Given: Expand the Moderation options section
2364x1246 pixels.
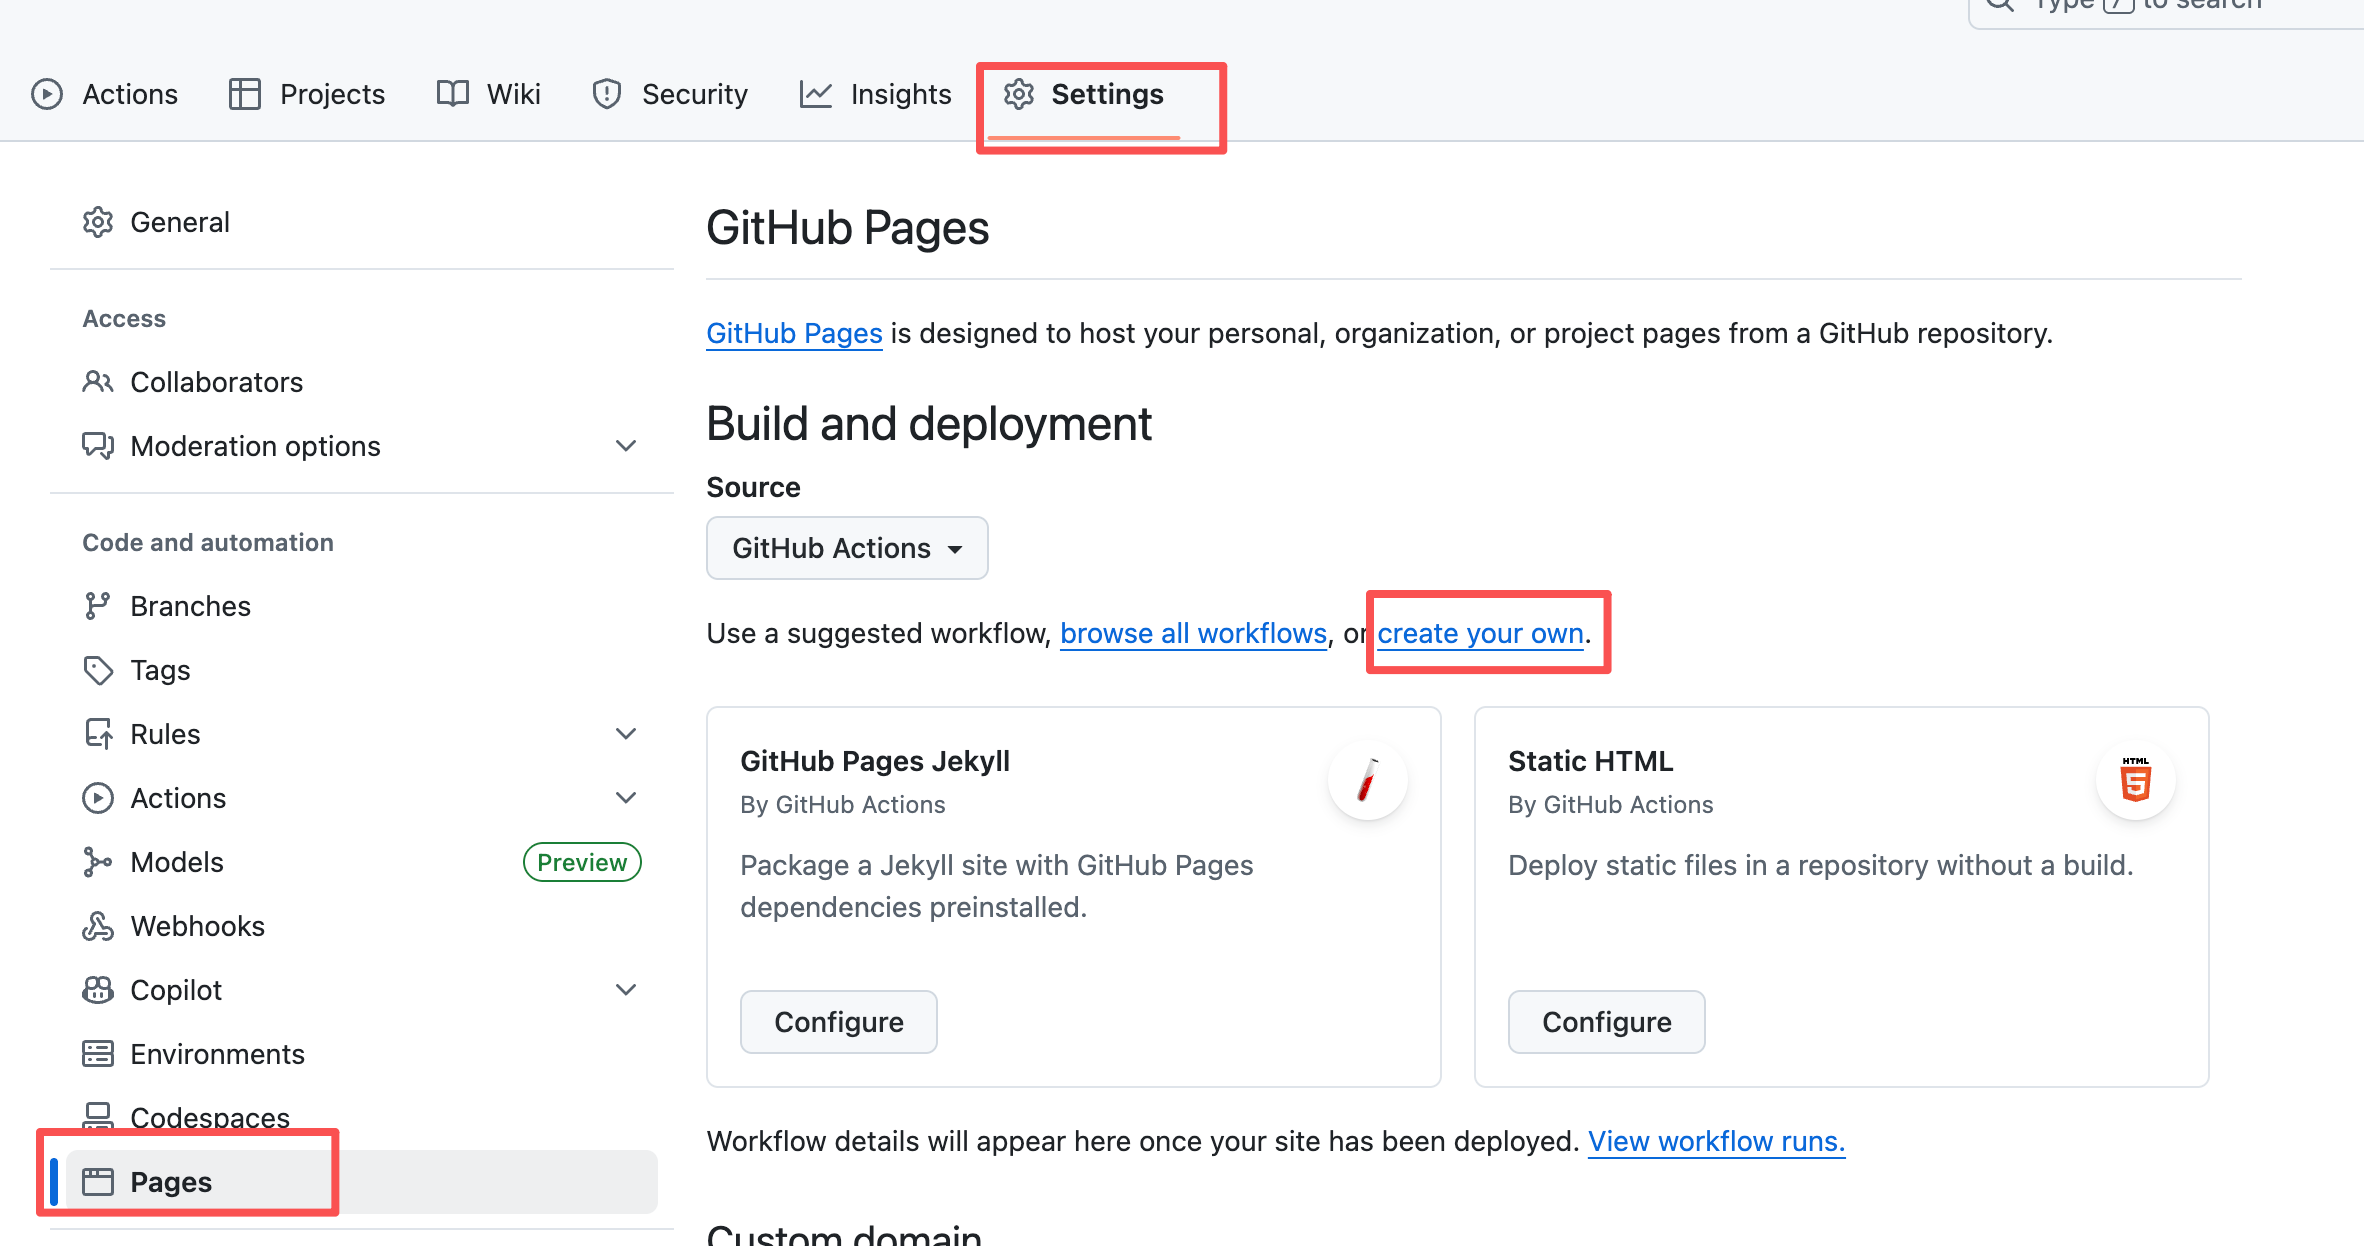Looking at the screenshot, I should [626, 446].
